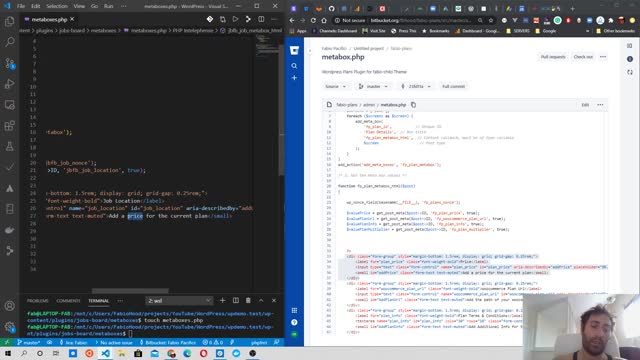Open the Search view in VS Code
640x360 pixels.
pyautogui.click(x=9, y=42)
